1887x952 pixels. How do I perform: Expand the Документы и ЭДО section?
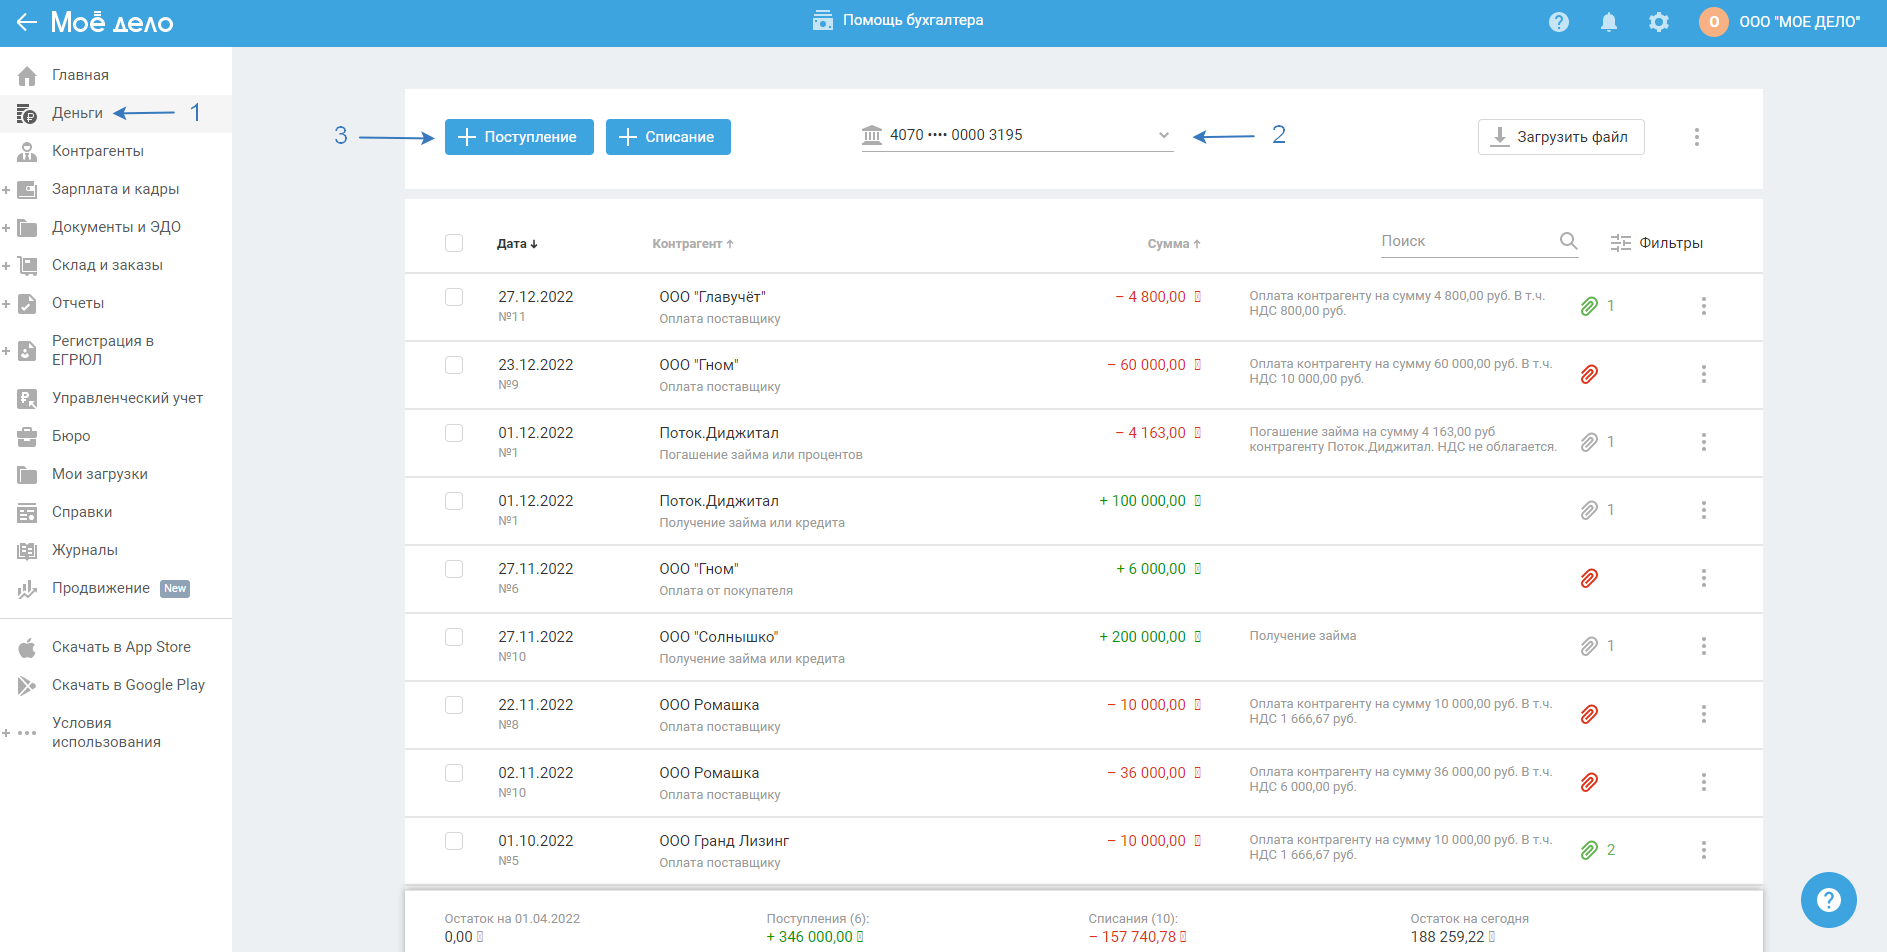coord(7,228)
